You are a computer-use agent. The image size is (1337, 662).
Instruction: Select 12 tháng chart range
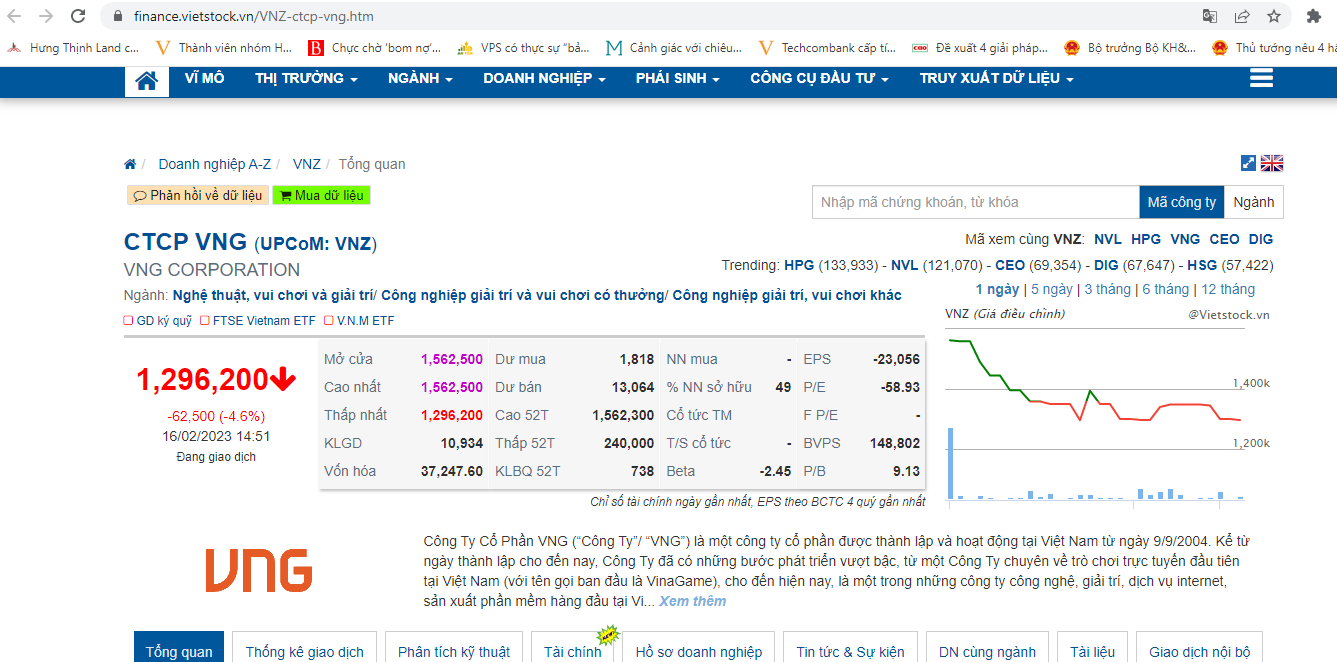[1228, 289]
